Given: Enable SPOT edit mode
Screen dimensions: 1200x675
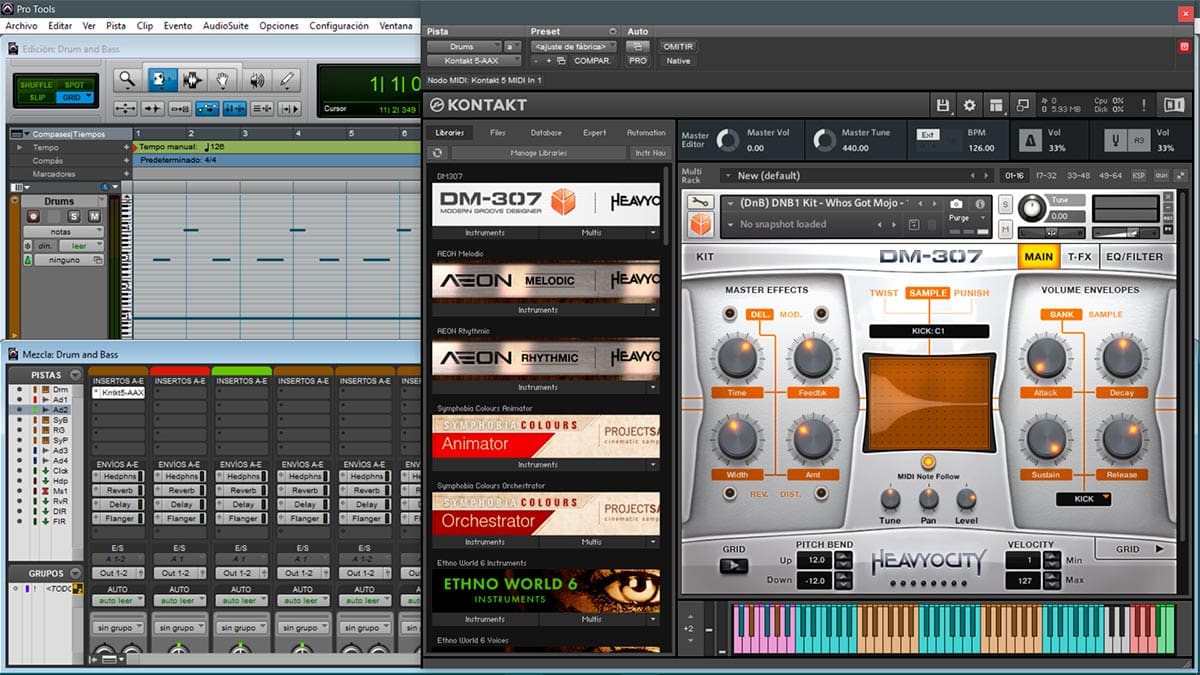Looking at the screenshot, I should [x=75, y=85].
